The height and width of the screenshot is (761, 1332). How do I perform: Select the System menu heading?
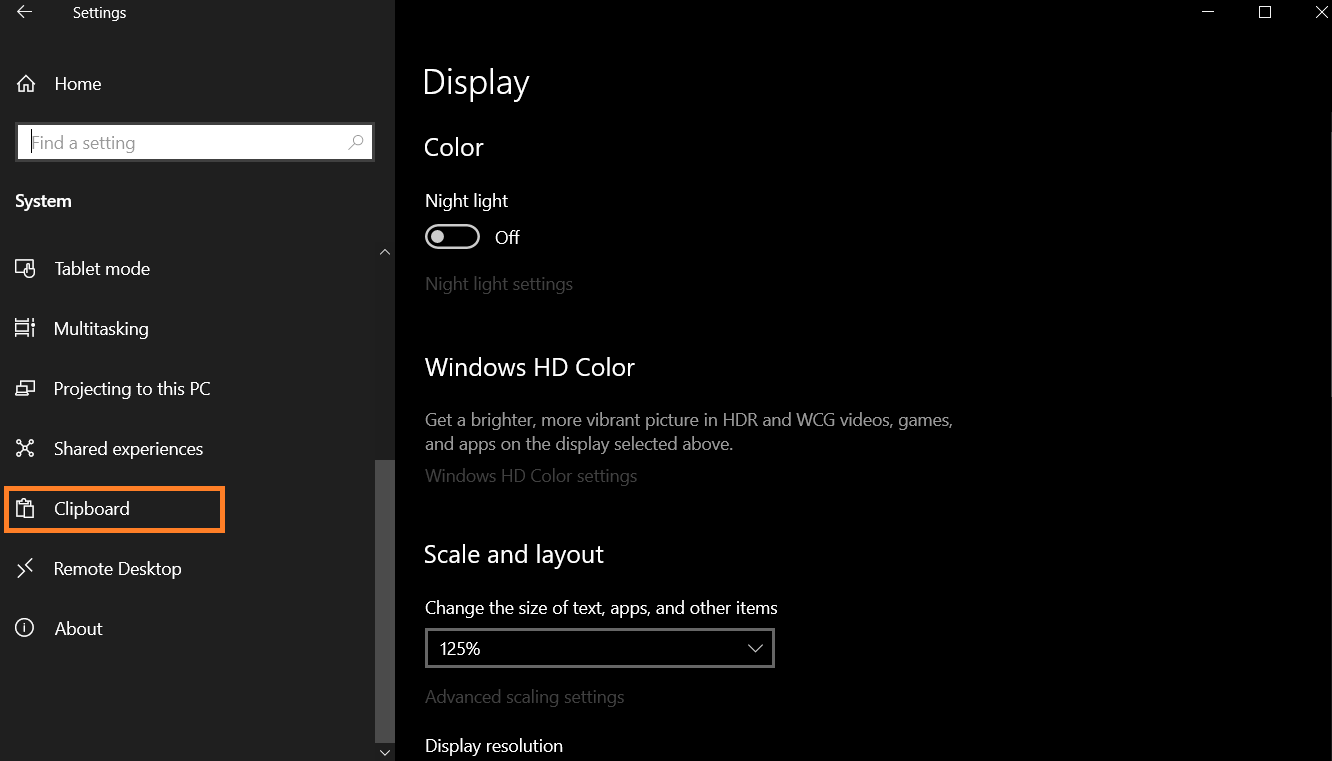(43, 200)
